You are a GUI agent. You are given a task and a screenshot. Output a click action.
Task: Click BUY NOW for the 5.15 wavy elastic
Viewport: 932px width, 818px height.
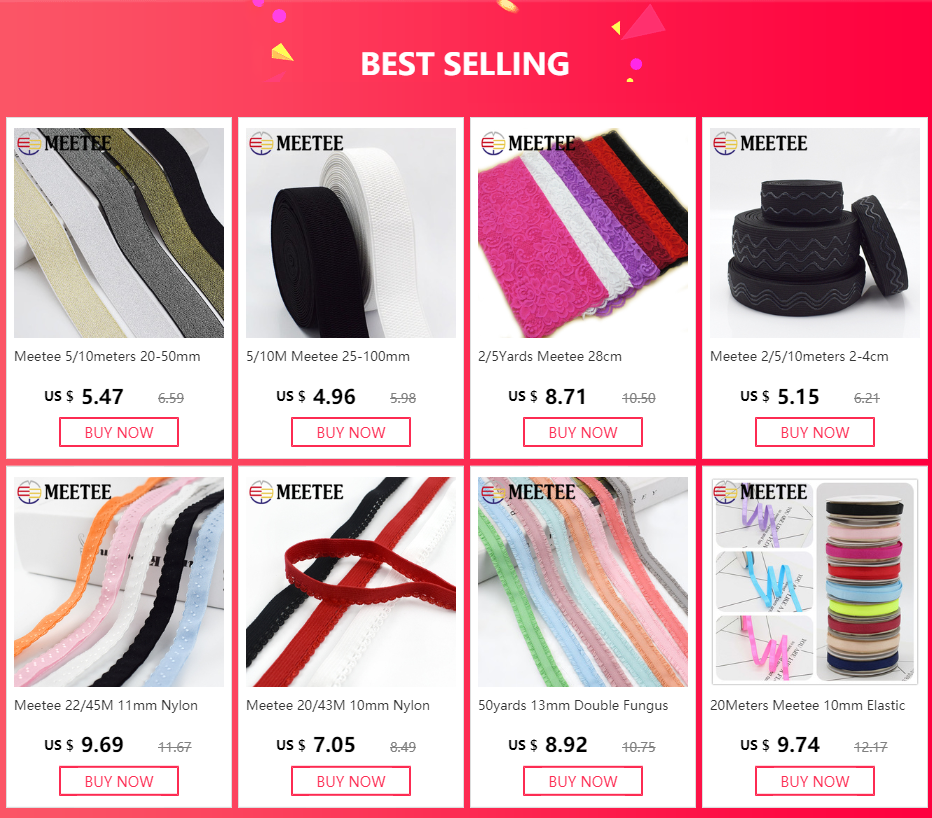(x=815, y=432)
